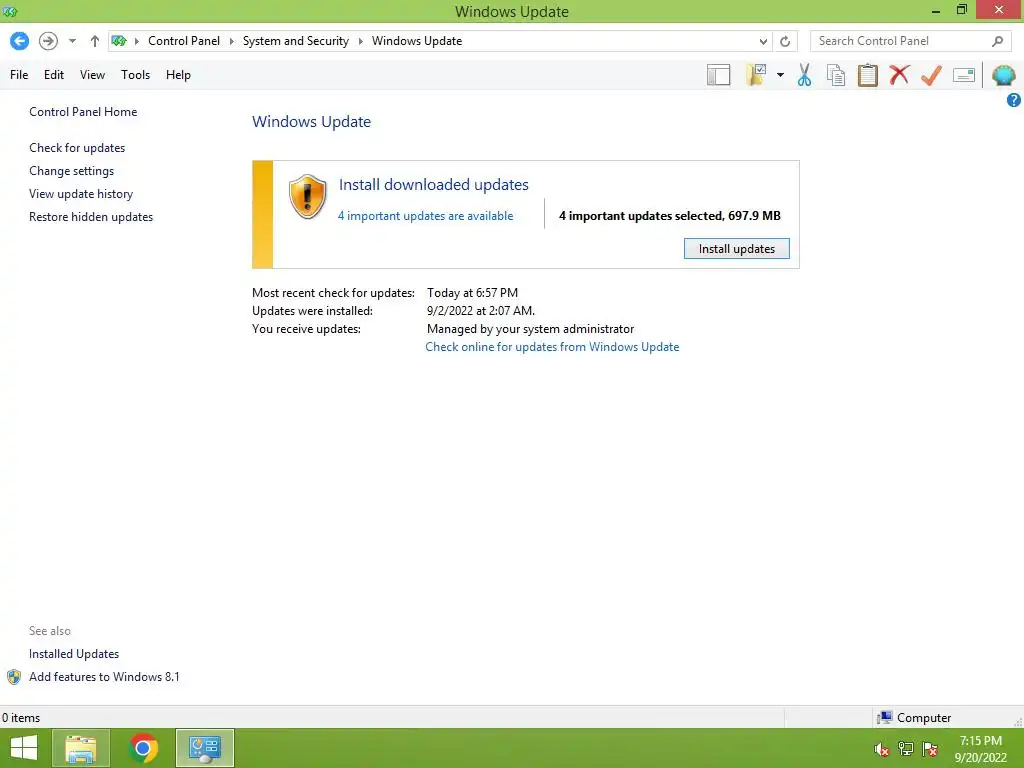Open 4 important updates are available
Image resolution: width=1024 pixels, height=768 pixels.
tap(425, 216)
